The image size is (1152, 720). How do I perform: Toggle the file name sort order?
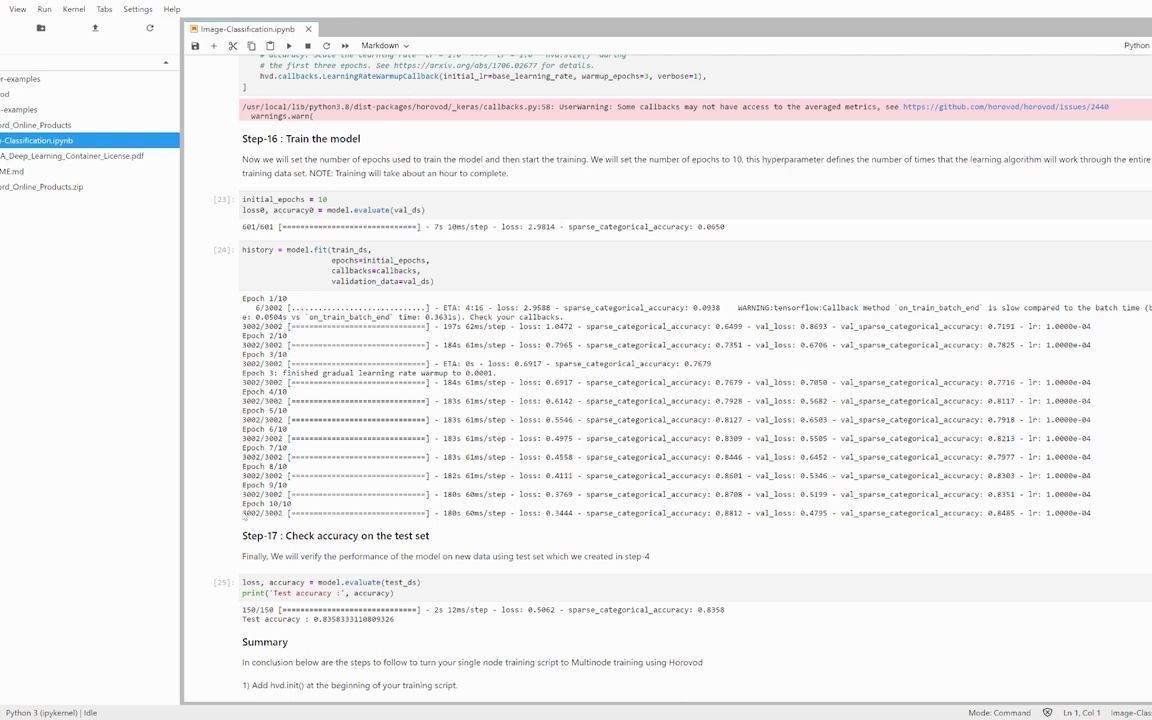pyautogui.click(x=165, y=62)
